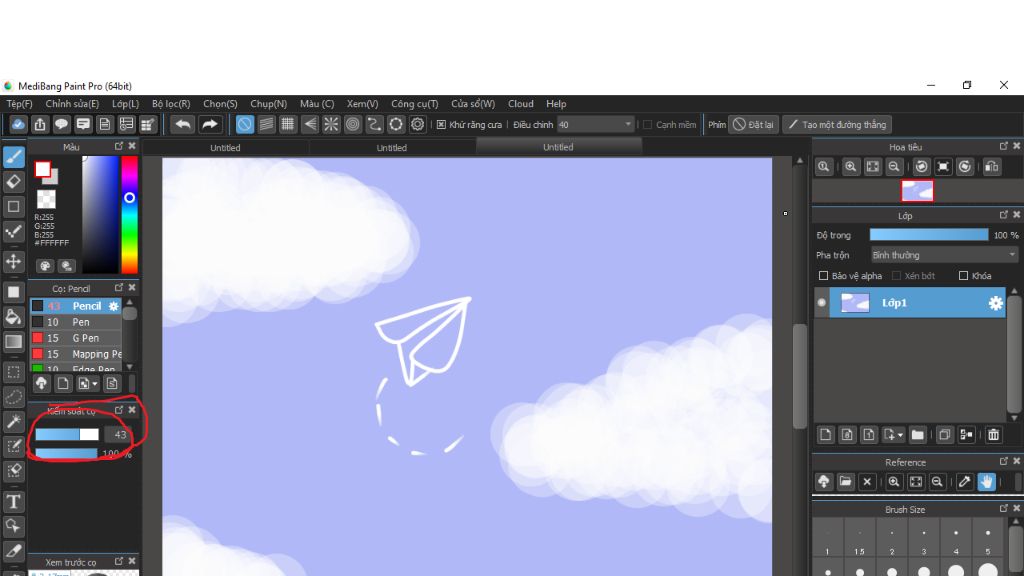
Task: Select the Mapping Pen brush in the list
Action: [76, 354]
